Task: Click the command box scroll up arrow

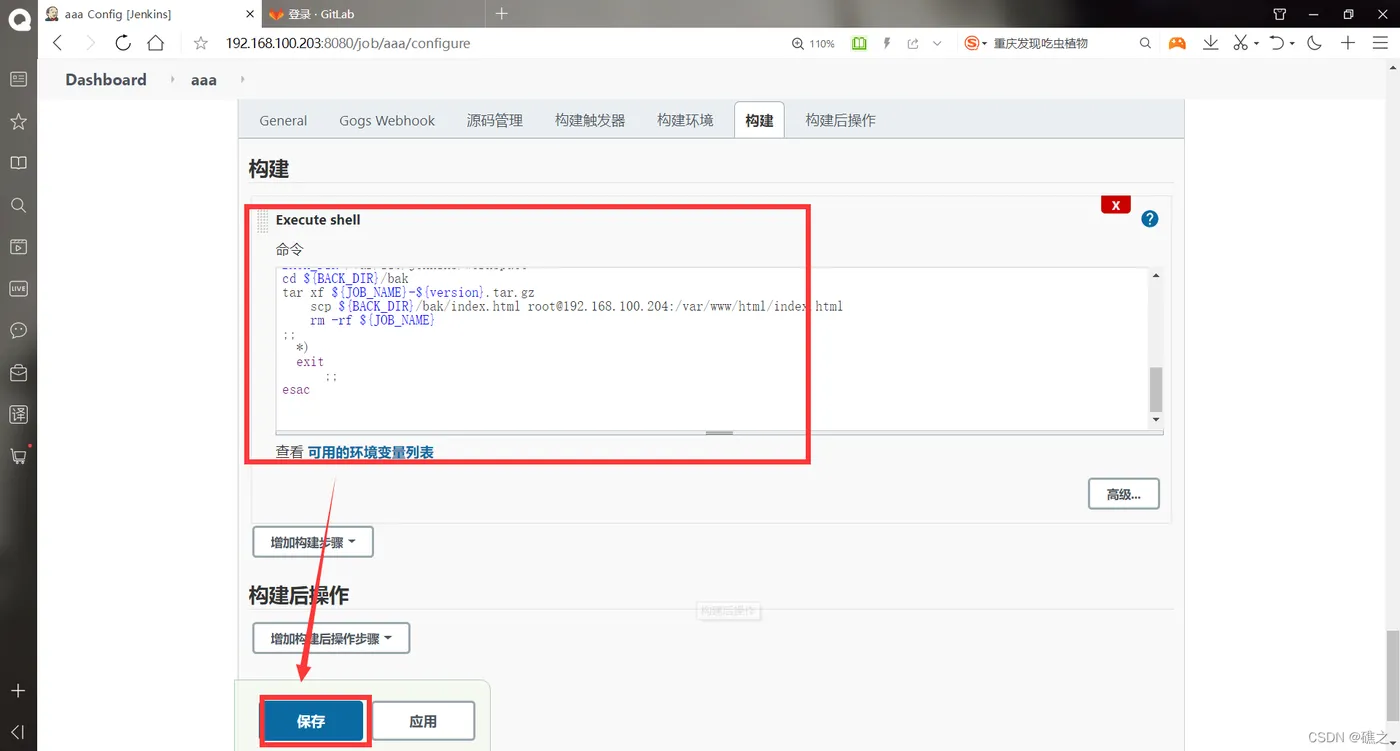Action: click(1156, 275)
